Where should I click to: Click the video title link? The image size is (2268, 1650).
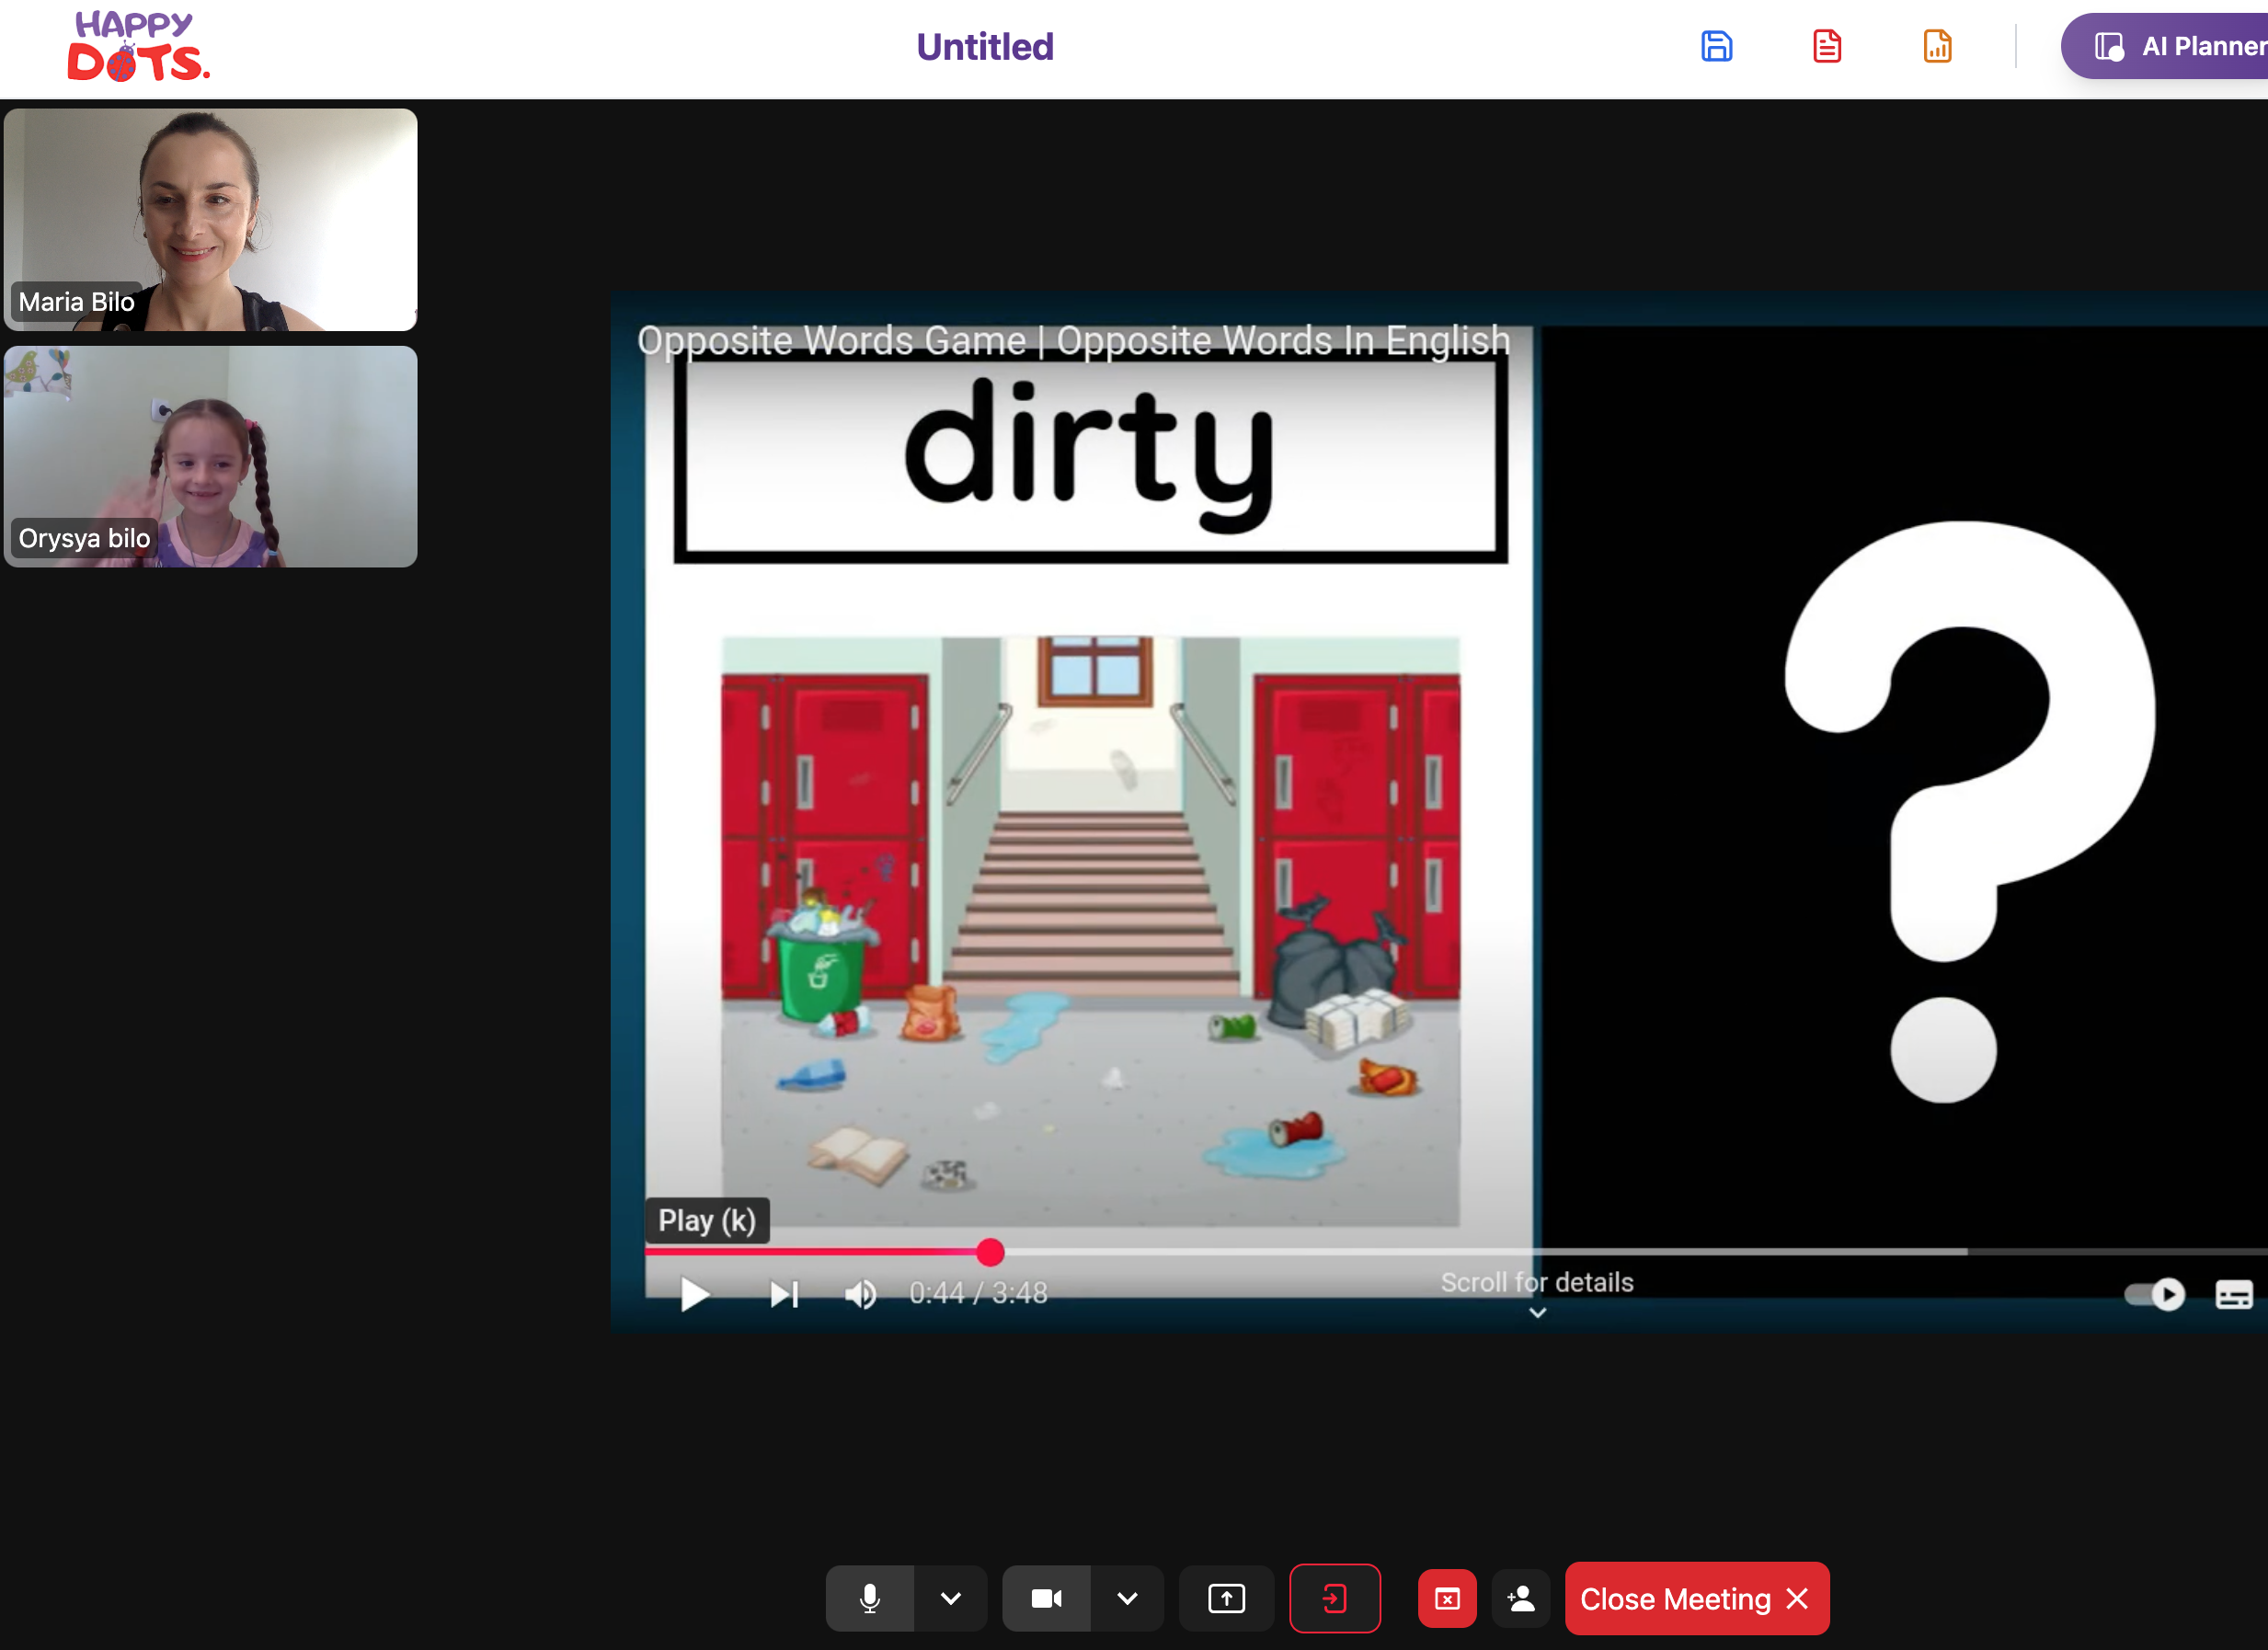click(x=1073, y=341)
